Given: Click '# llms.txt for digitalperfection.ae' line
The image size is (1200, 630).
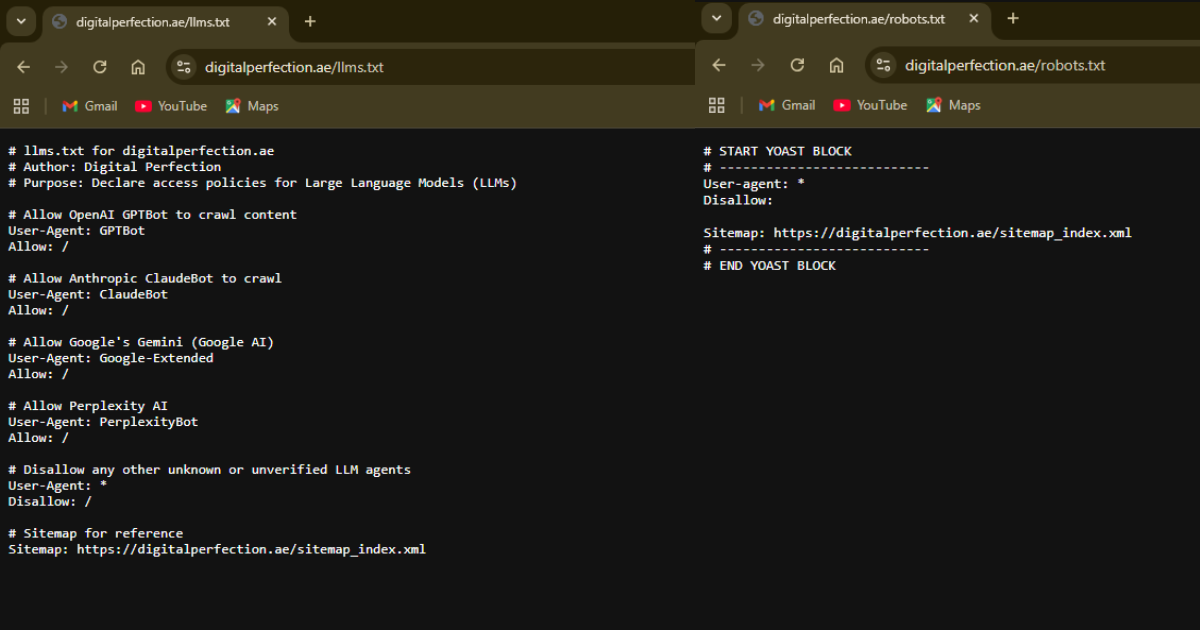Looking at the screenshot, I should pyautogui.click(x=141, y=151).
